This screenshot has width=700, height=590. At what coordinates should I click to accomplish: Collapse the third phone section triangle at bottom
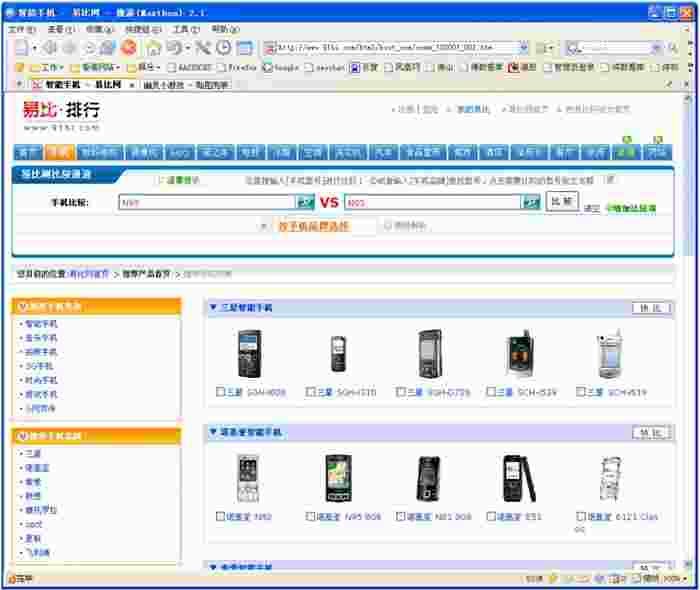[x=213, y=567]
